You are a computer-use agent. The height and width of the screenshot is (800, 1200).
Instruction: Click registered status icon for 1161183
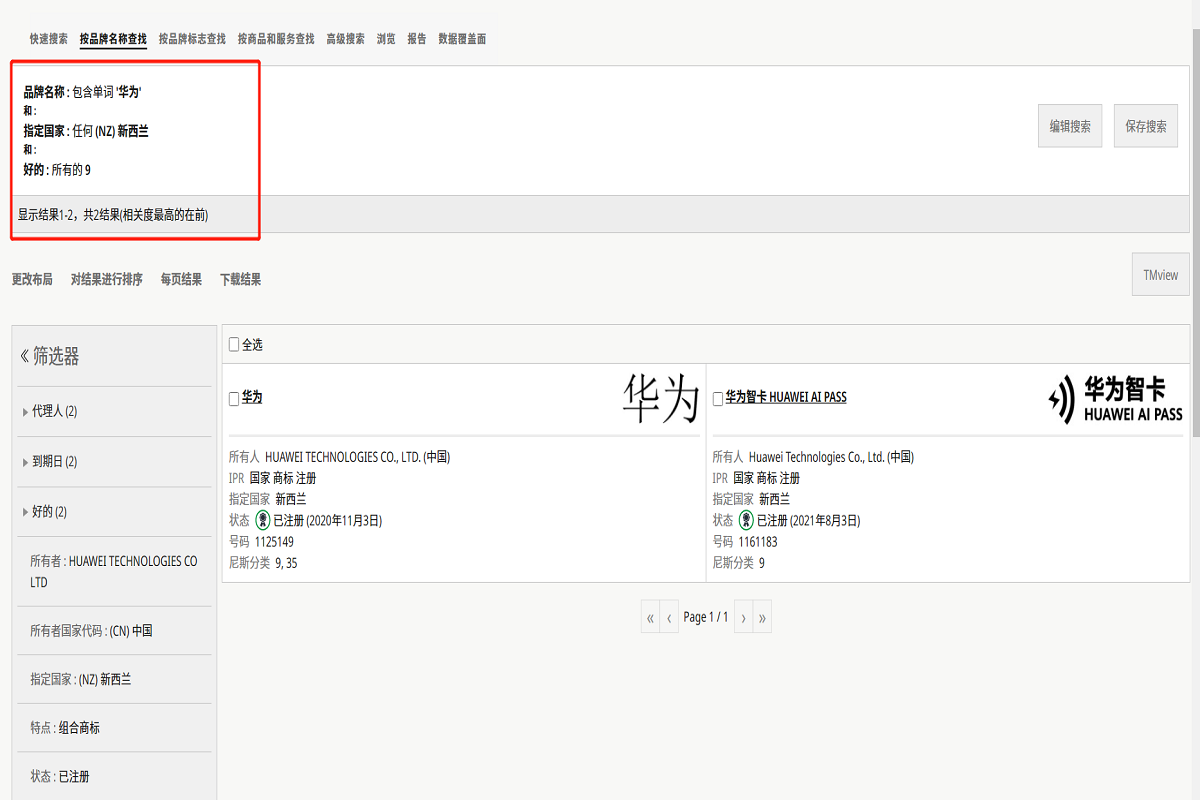click(x=746, y=520)
